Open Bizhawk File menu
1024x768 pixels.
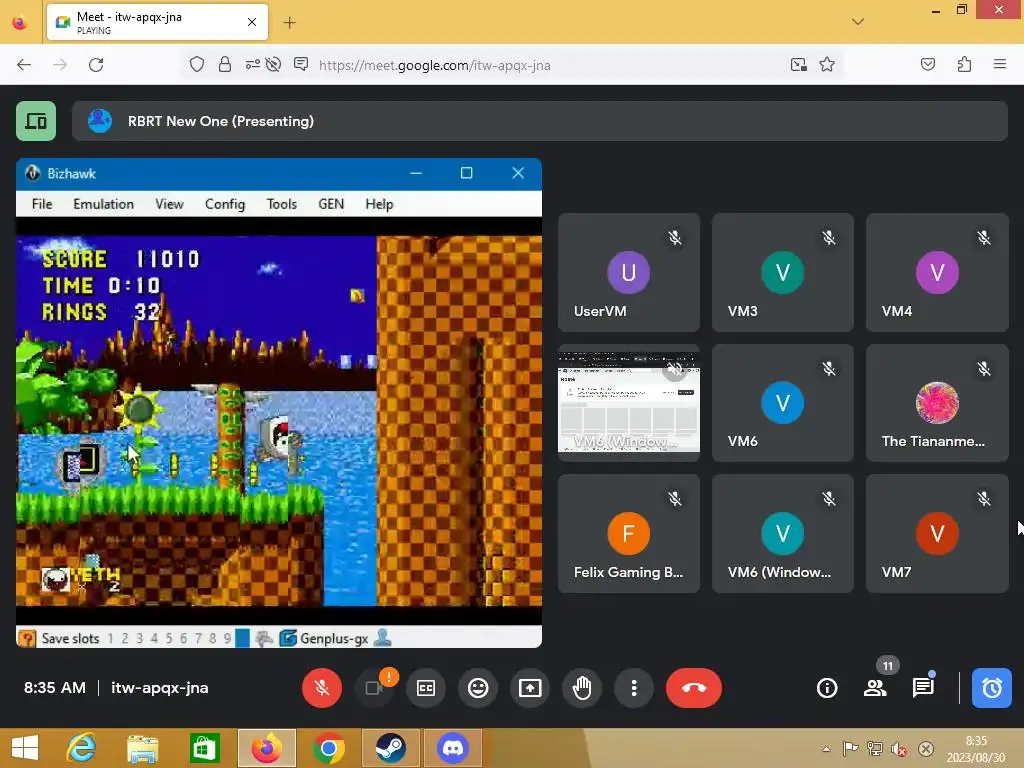(x=42, y=204)
